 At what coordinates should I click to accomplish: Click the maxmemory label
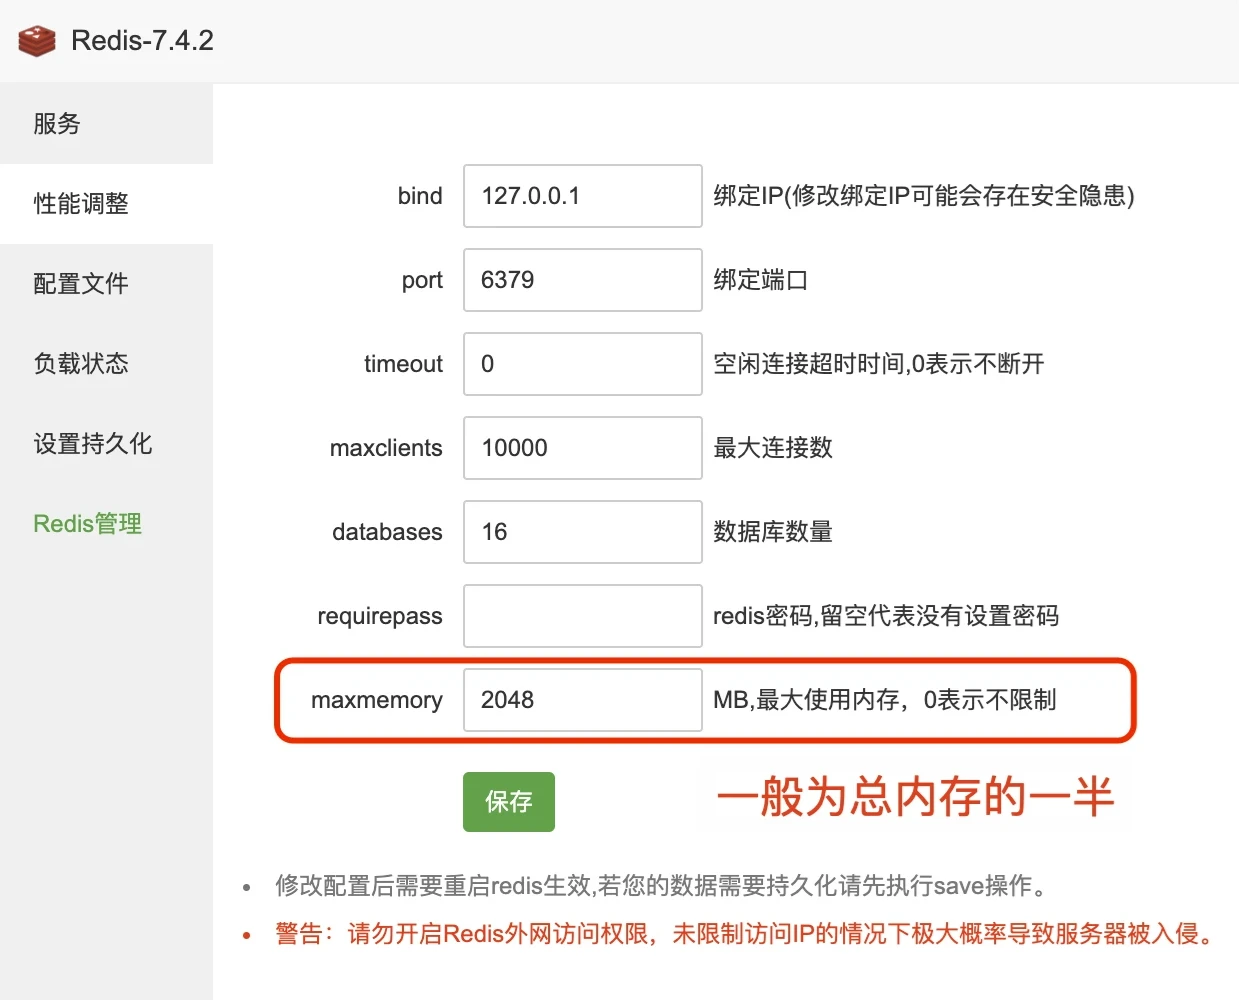(377, 701)
